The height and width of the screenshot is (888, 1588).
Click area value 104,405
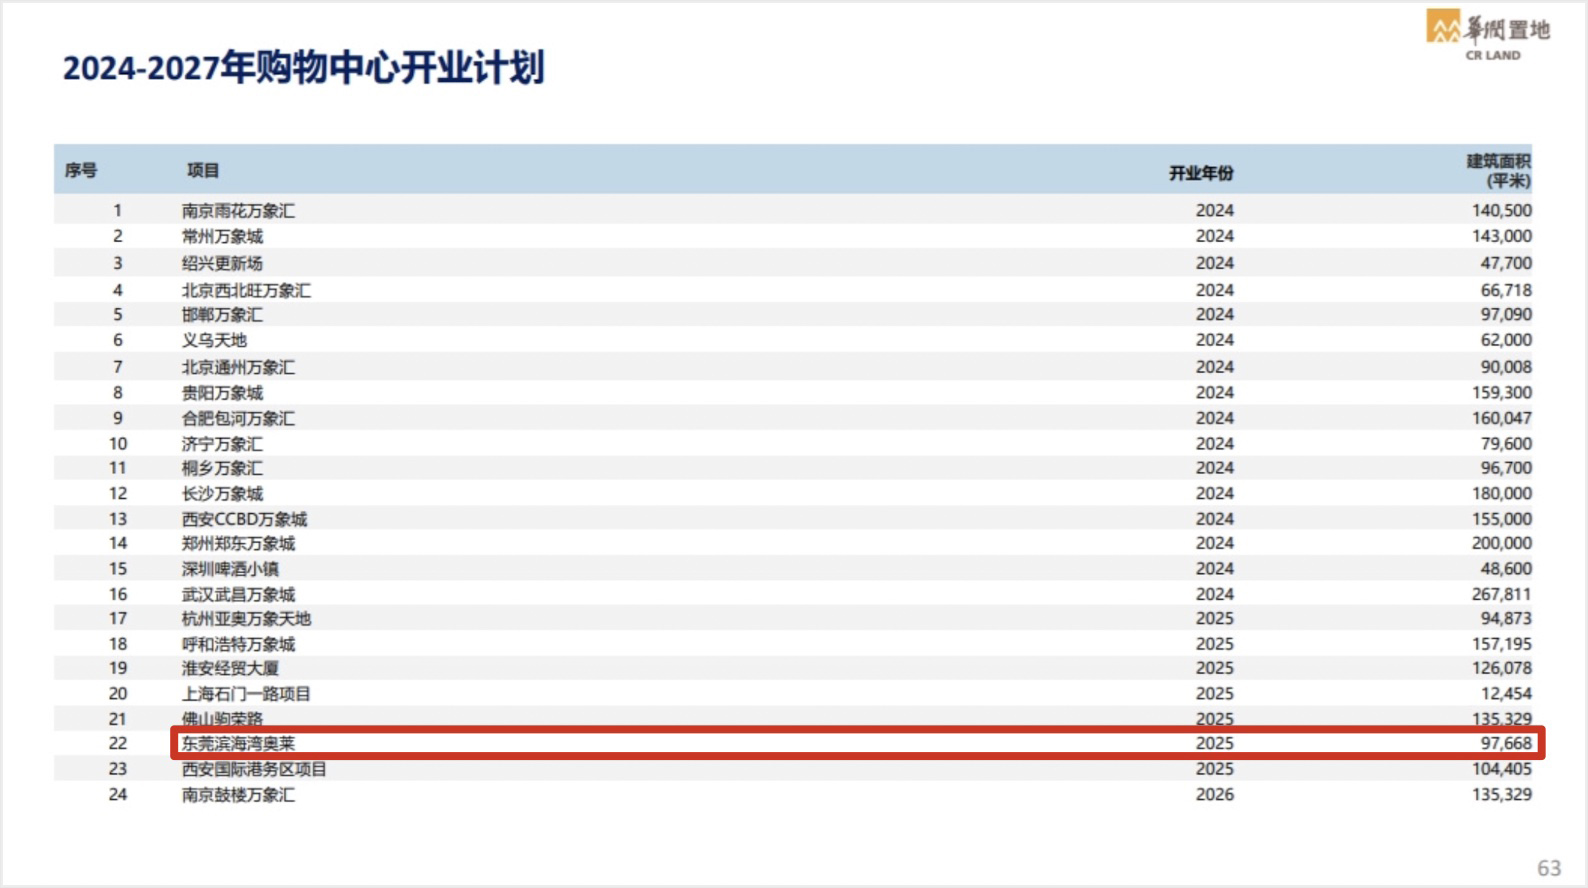tap(1501, 769)
